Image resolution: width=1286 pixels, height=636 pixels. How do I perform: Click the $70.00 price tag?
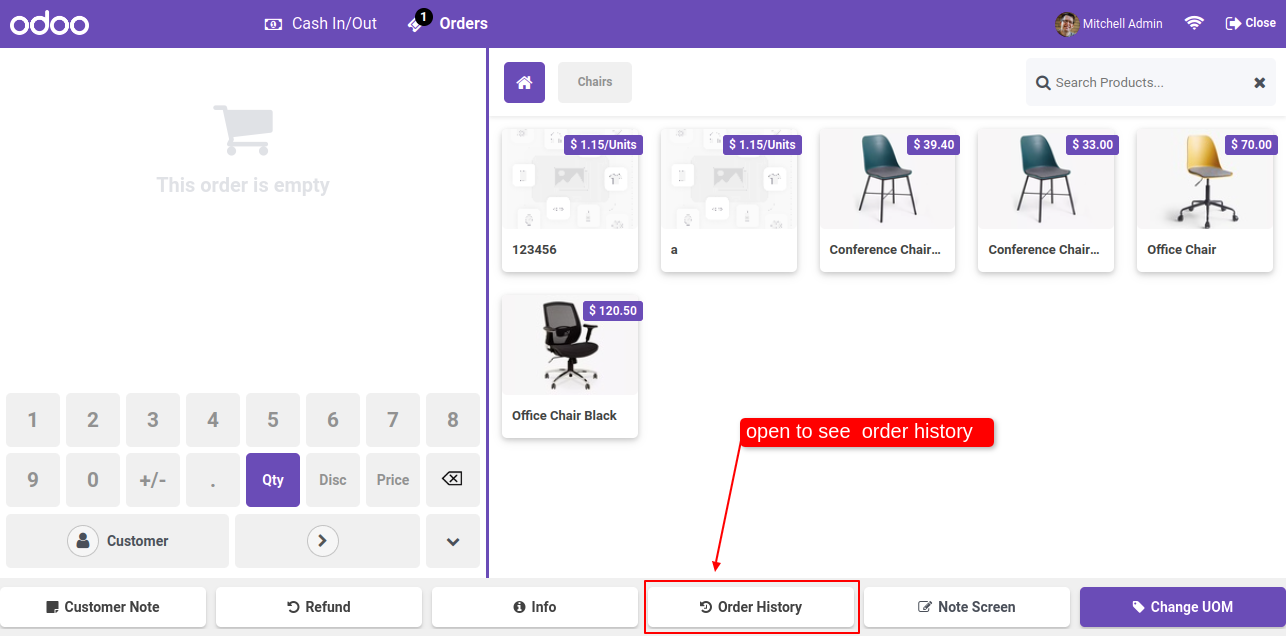1252,145
